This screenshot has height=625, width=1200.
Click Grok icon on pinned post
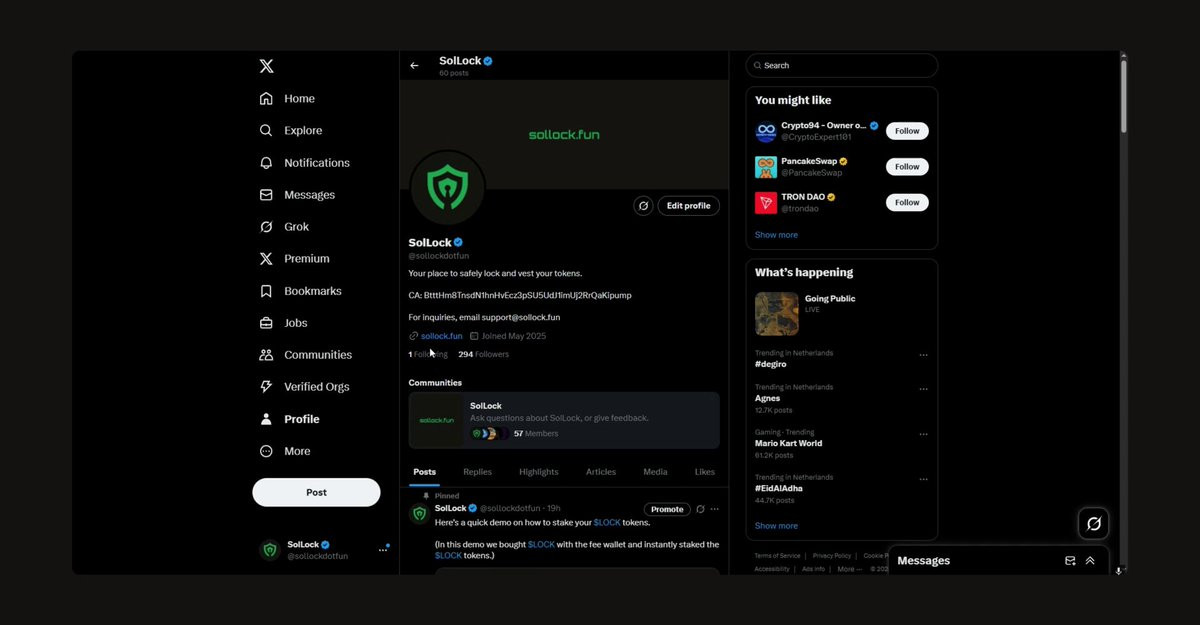pos(700,509)
